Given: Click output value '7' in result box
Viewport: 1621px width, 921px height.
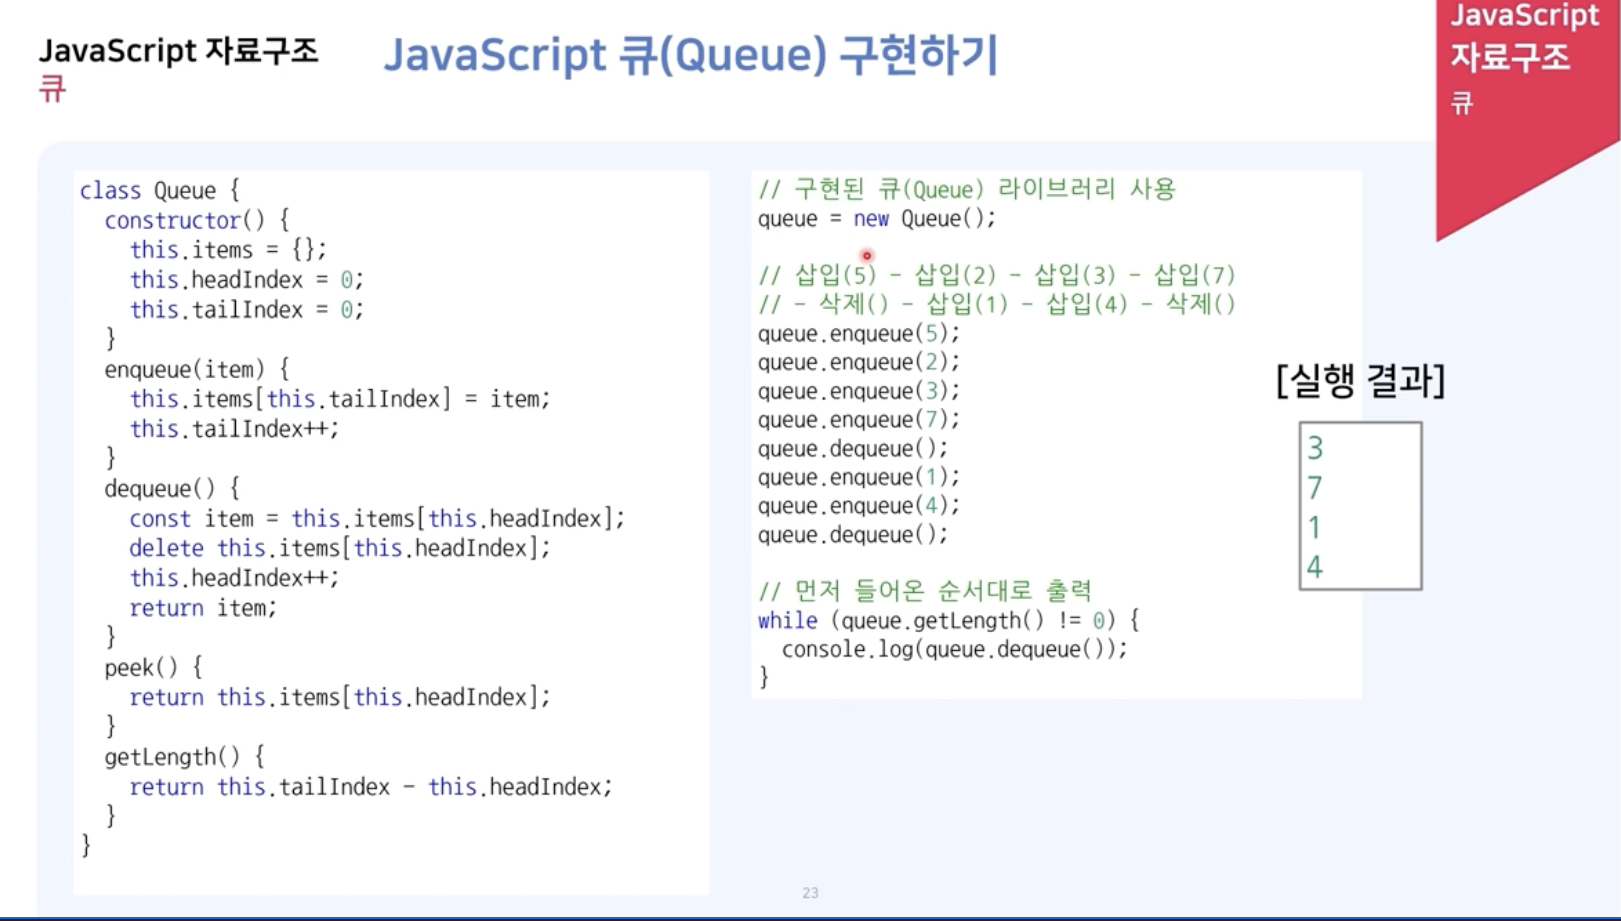Looking at the screenshot, I should pyautogui.click(x=1315, y=488).
